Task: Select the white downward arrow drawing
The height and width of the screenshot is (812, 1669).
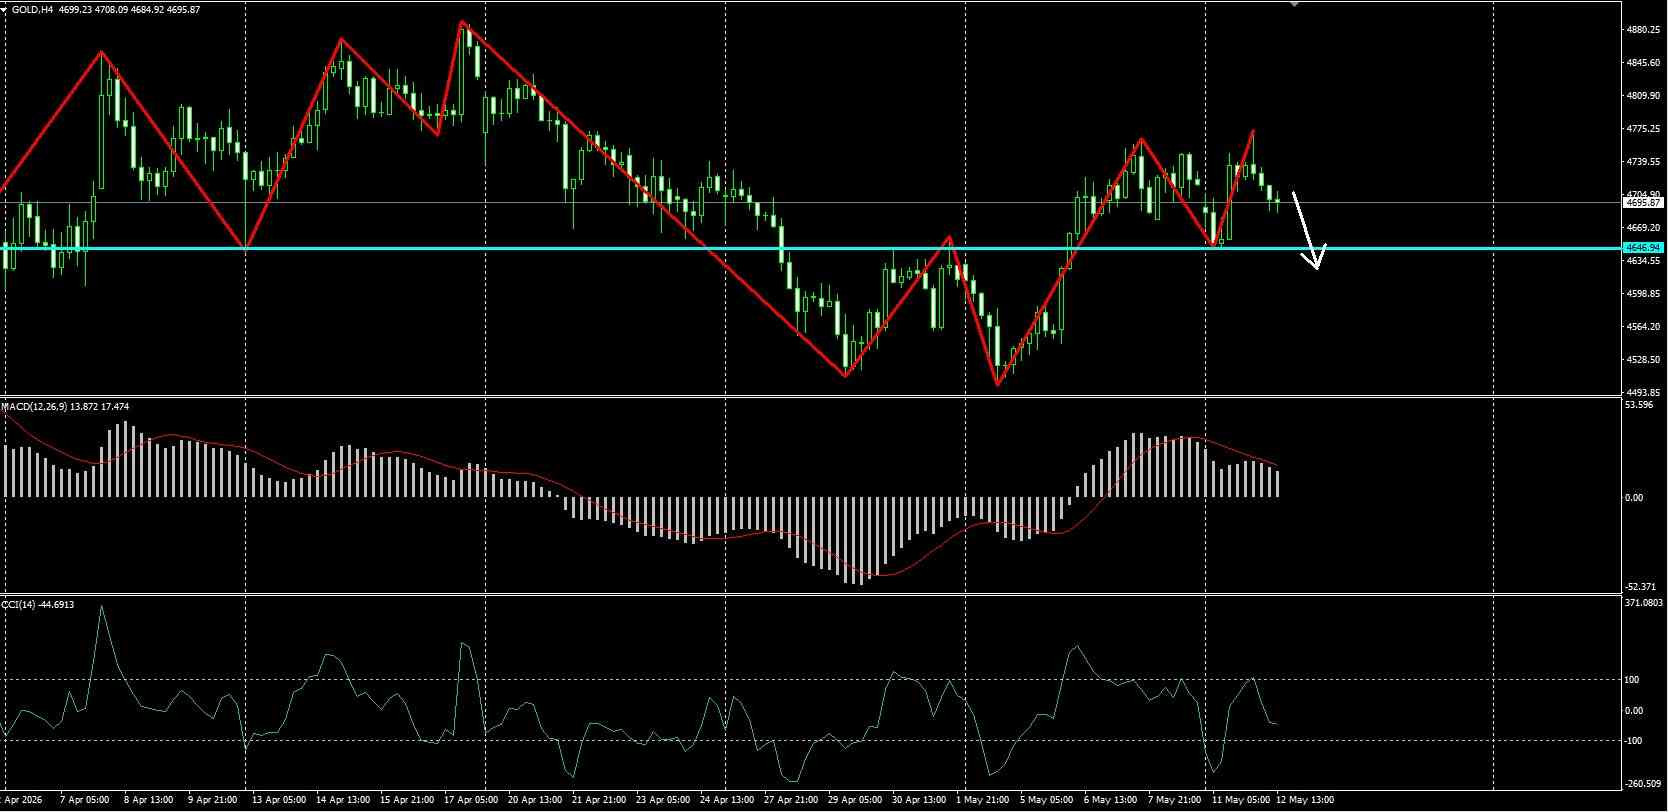Action: (x=1308, y=231)
